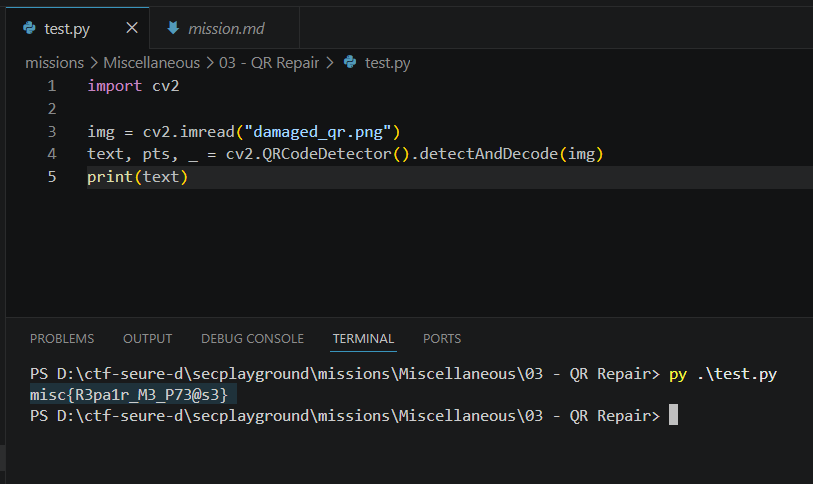Click line number 4 in the gutter
The image size is (813, 484).
52,154
